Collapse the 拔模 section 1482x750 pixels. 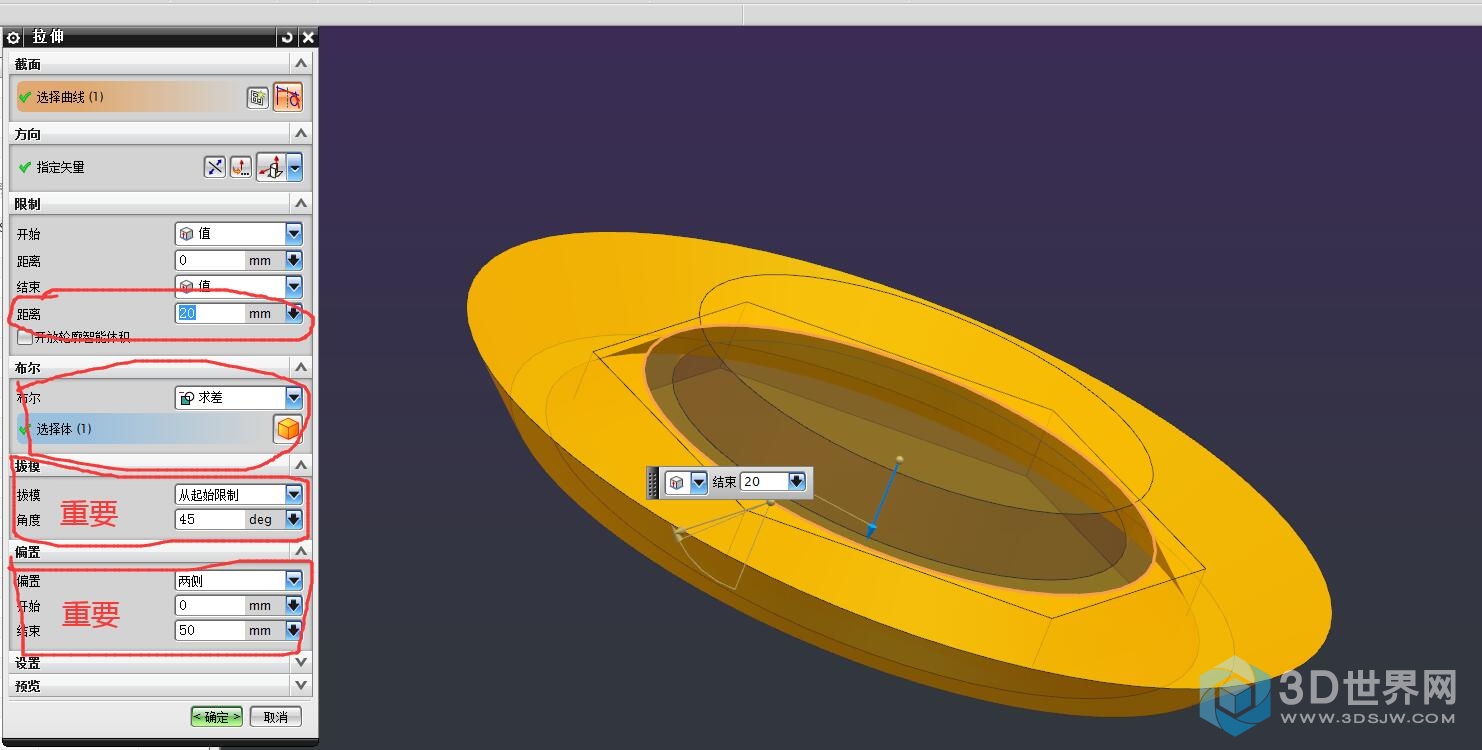301,465
